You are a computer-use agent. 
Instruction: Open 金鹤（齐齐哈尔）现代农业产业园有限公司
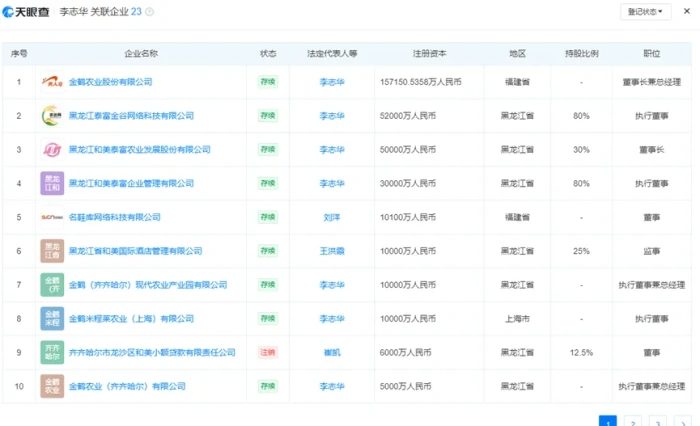pyautogui.click(x=148, y=285)
